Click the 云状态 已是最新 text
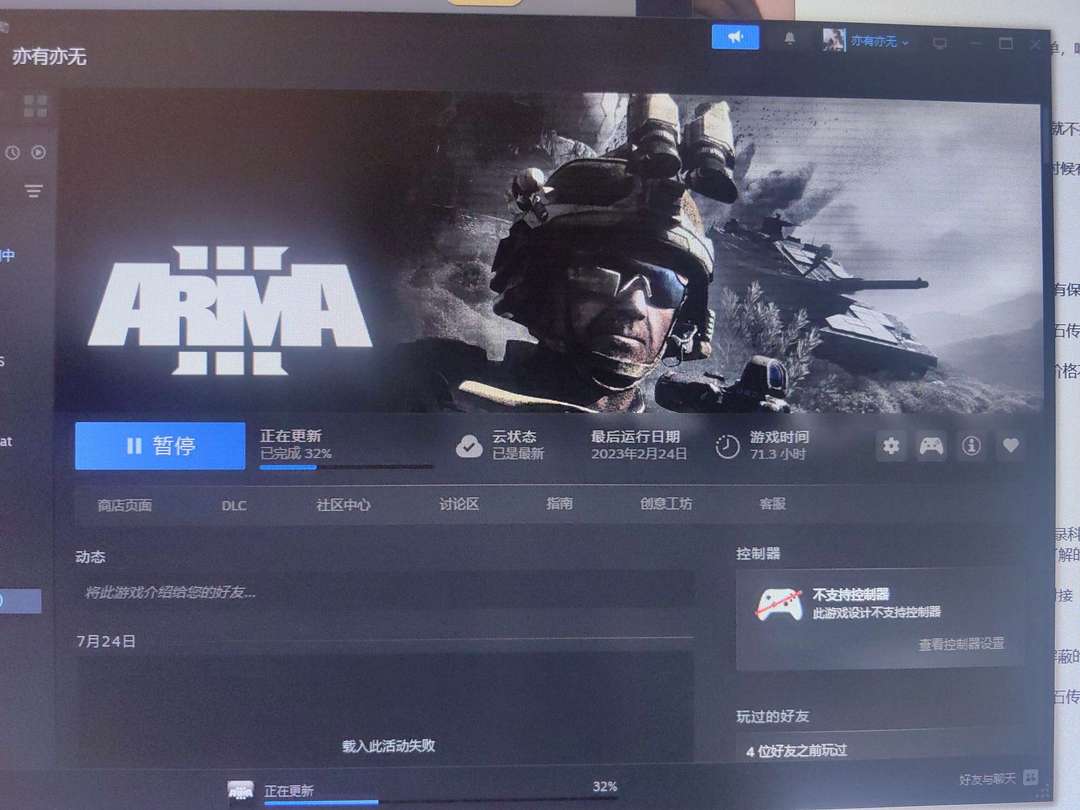This screenshot has width=1080, height=810. coord(517,445)
